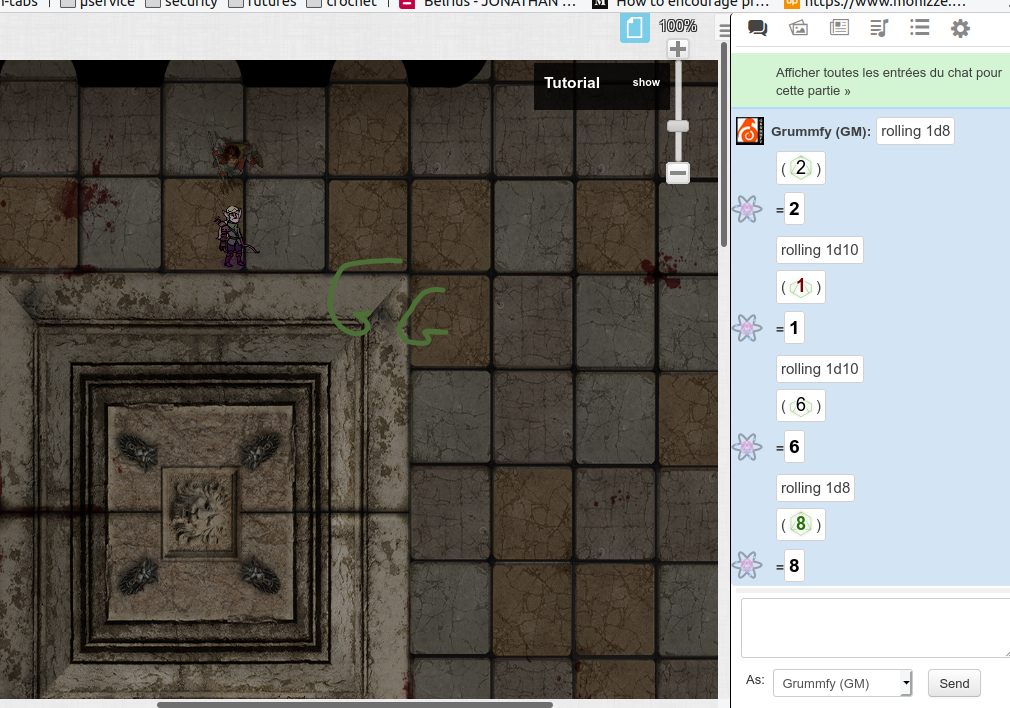Click the die showing 6
Image resolution: width=1010 pixels, height=708 pixels.
click(801, 406)
